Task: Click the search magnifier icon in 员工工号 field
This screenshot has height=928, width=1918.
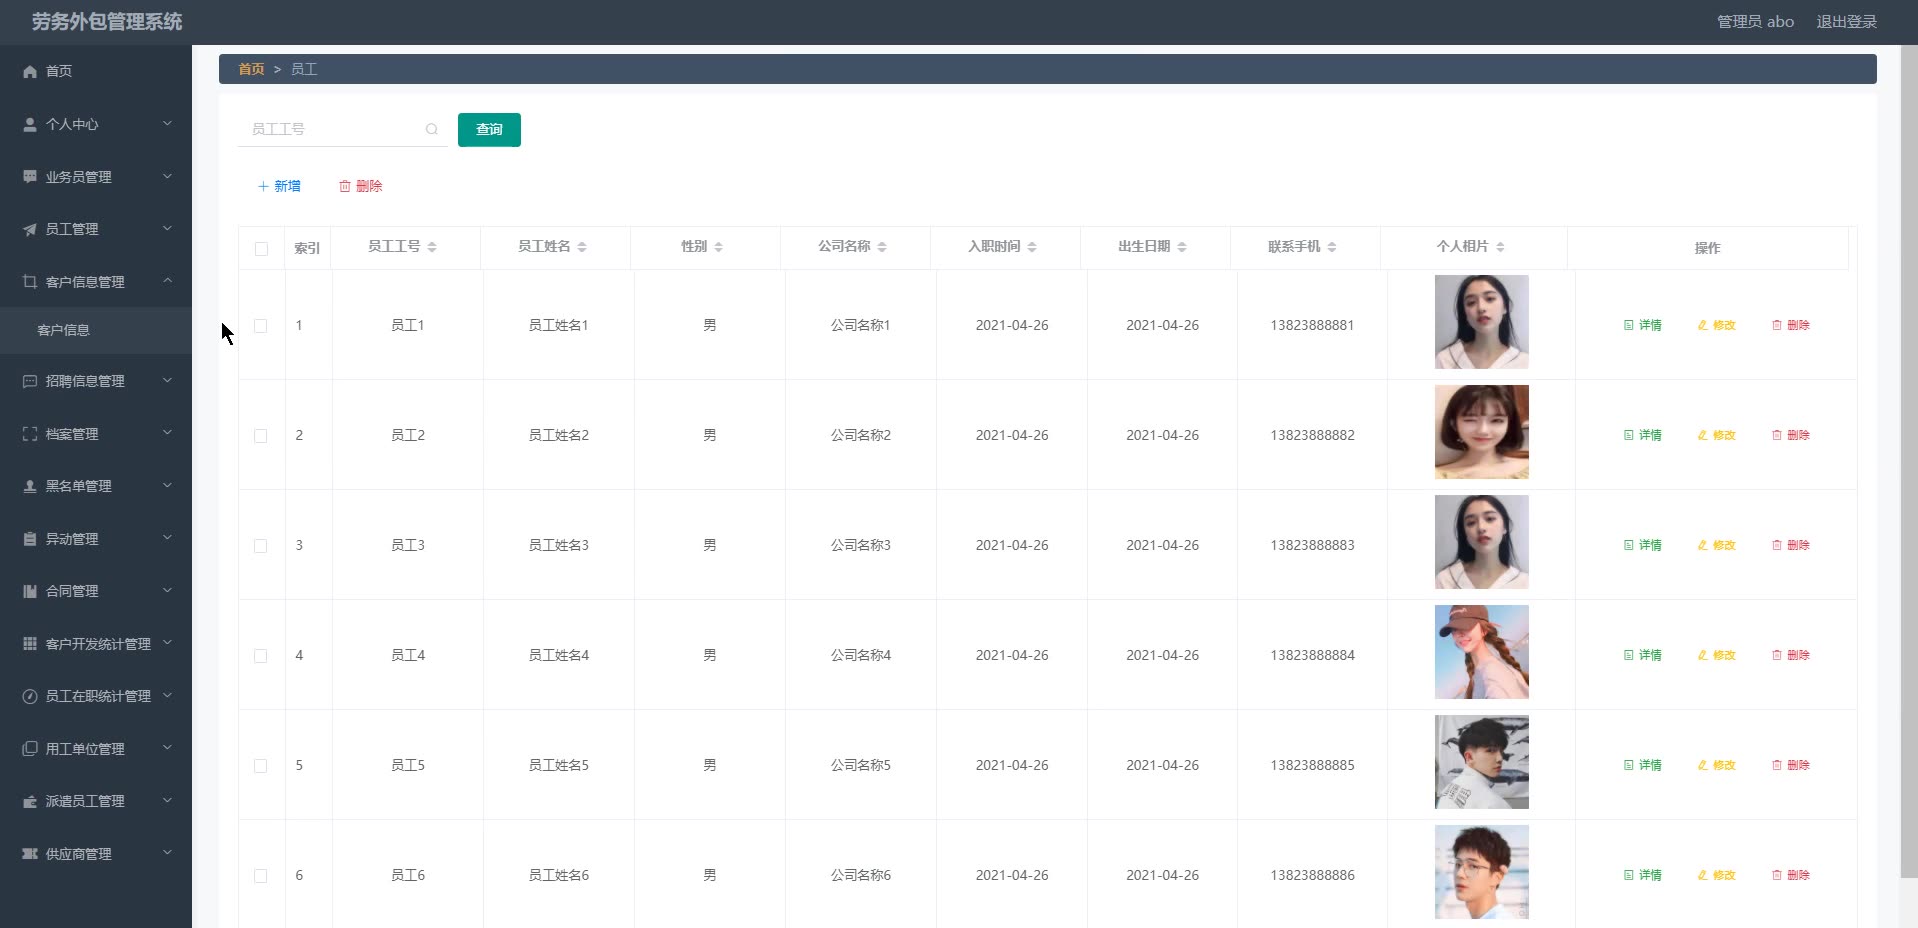Action: point(432,129)
